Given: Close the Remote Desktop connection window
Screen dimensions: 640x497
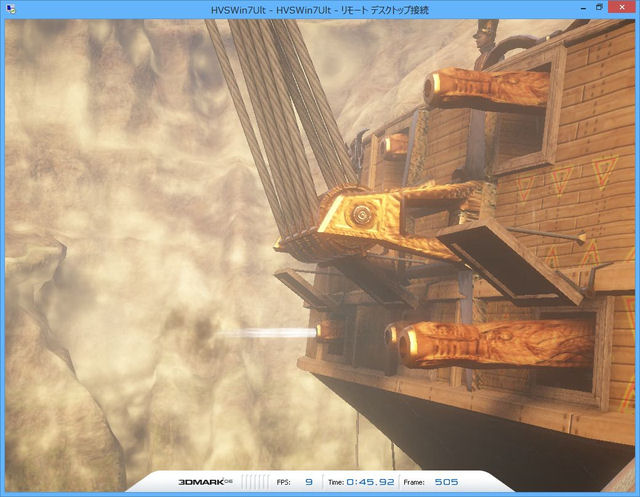Looking at the screenshot, I should coord(621,7).
